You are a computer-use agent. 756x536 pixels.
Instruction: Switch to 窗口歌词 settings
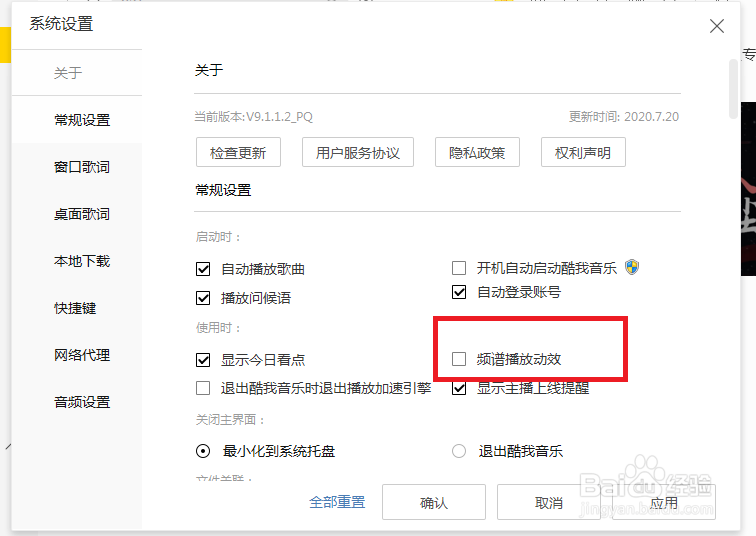82,167
